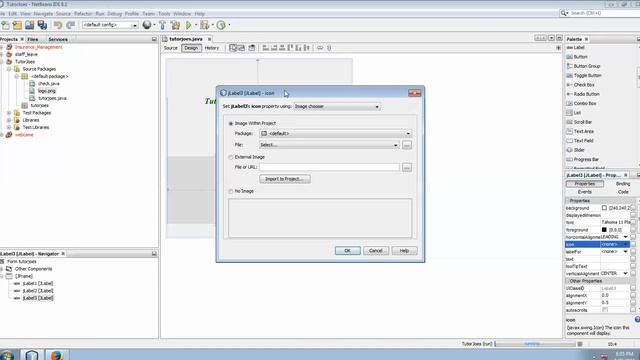Image resolution: width=640 pixels, height=360 pixels.
Task: Click the search magnifier icon
Action: click(x=564, y=13)
